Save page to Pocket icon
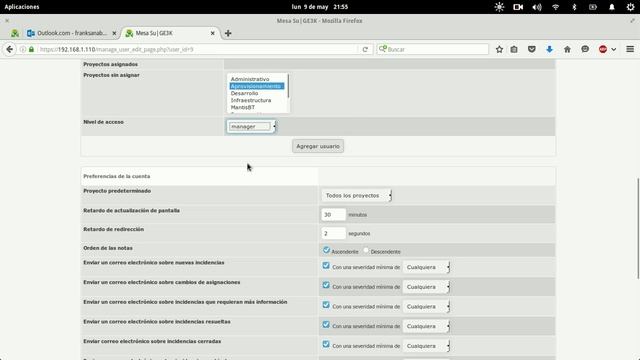640x360 pixels. (x=531, y=49)
